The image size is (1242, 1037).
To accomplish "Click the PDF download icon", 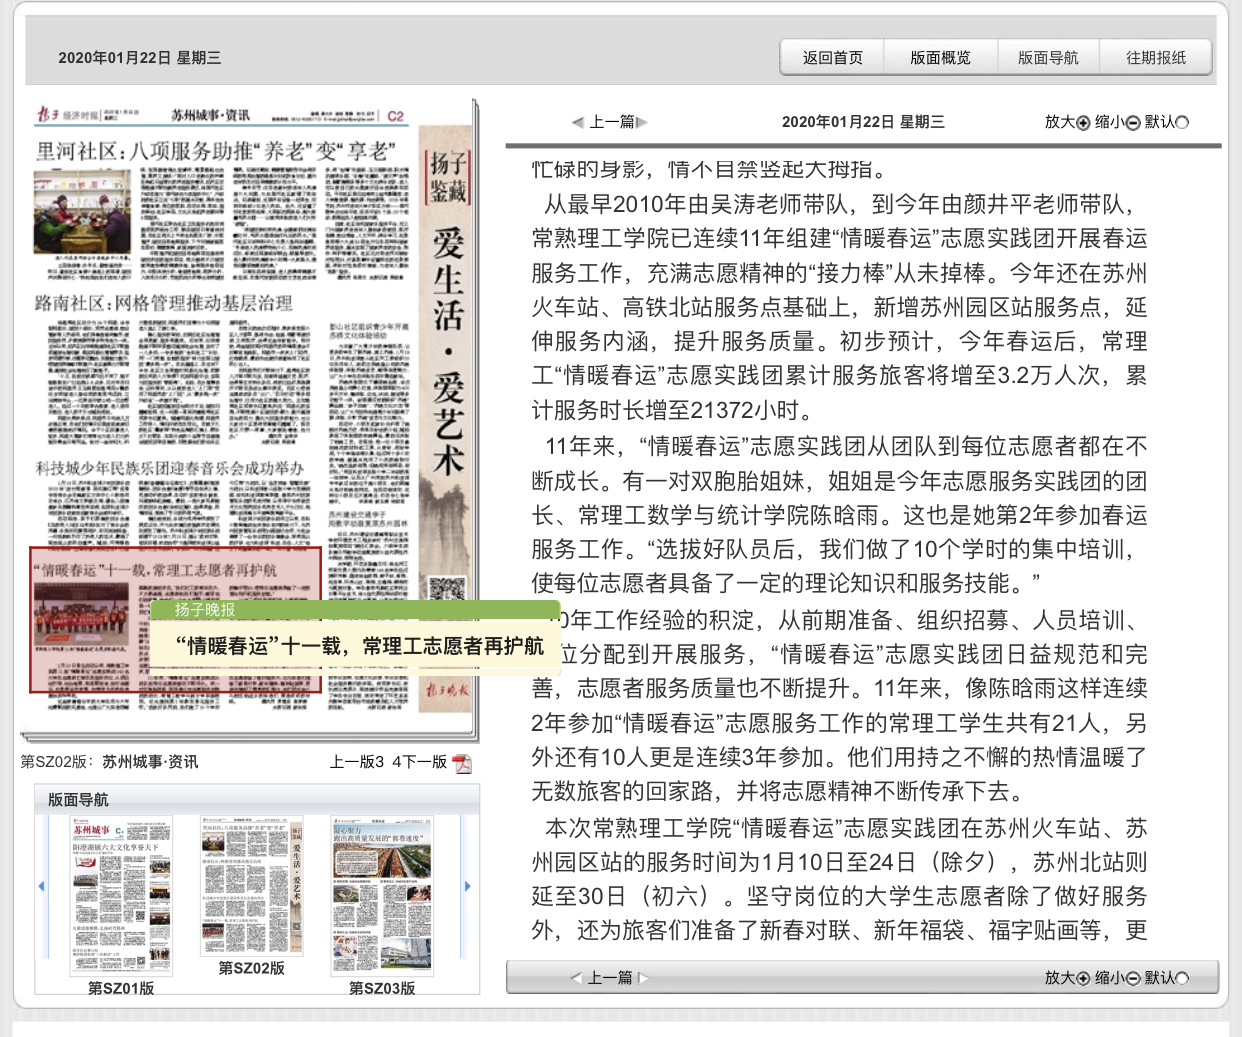I will click(462, 764).
